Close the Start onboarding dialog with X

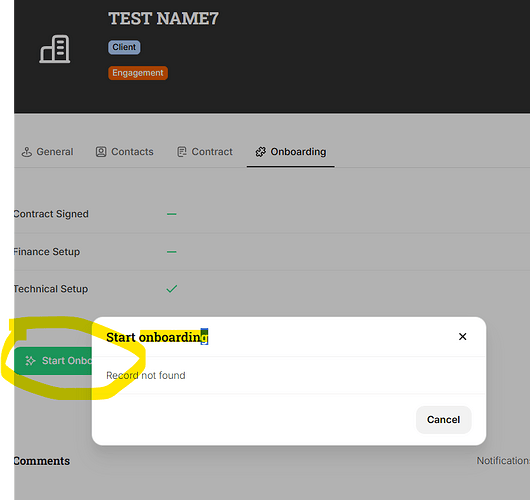coord(462,336)
